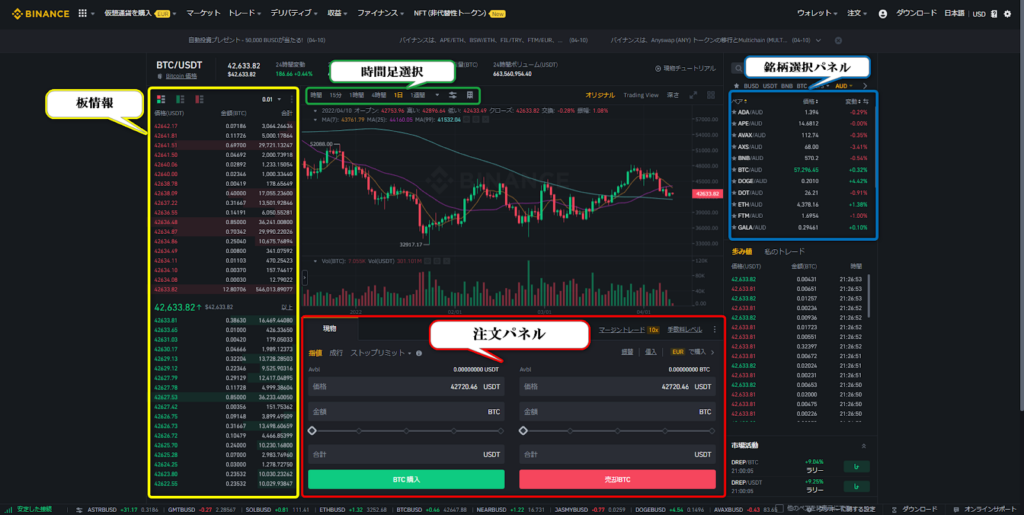Favorite the GALA/AUD pair star

[734, 227]
